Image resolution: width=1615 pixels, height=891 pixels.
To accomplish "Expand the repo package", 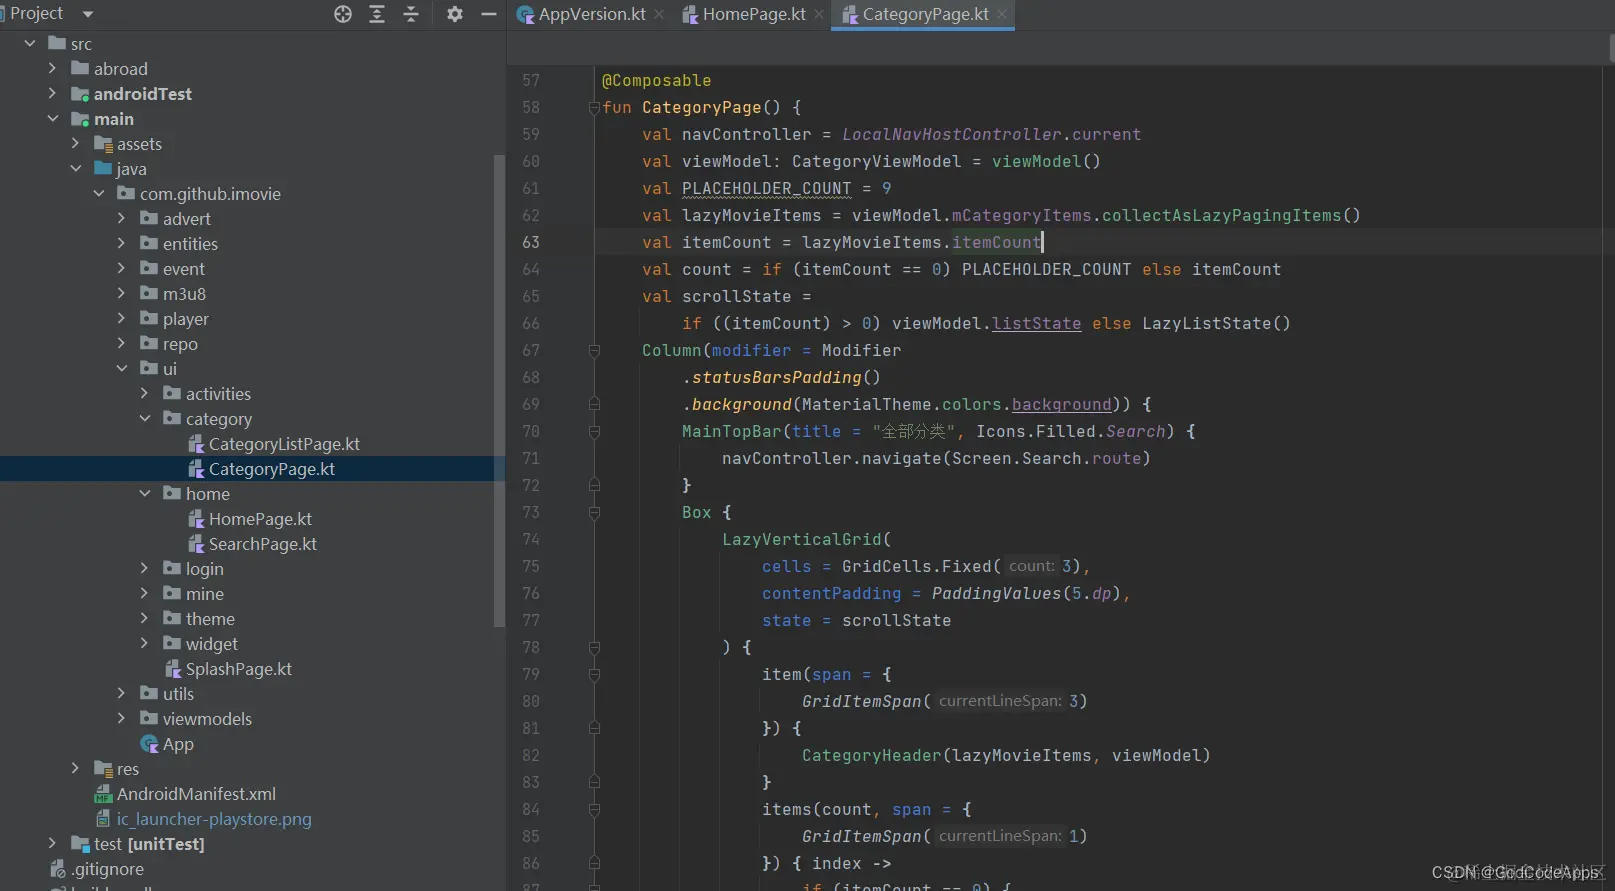I will click(x=122, y=343).
